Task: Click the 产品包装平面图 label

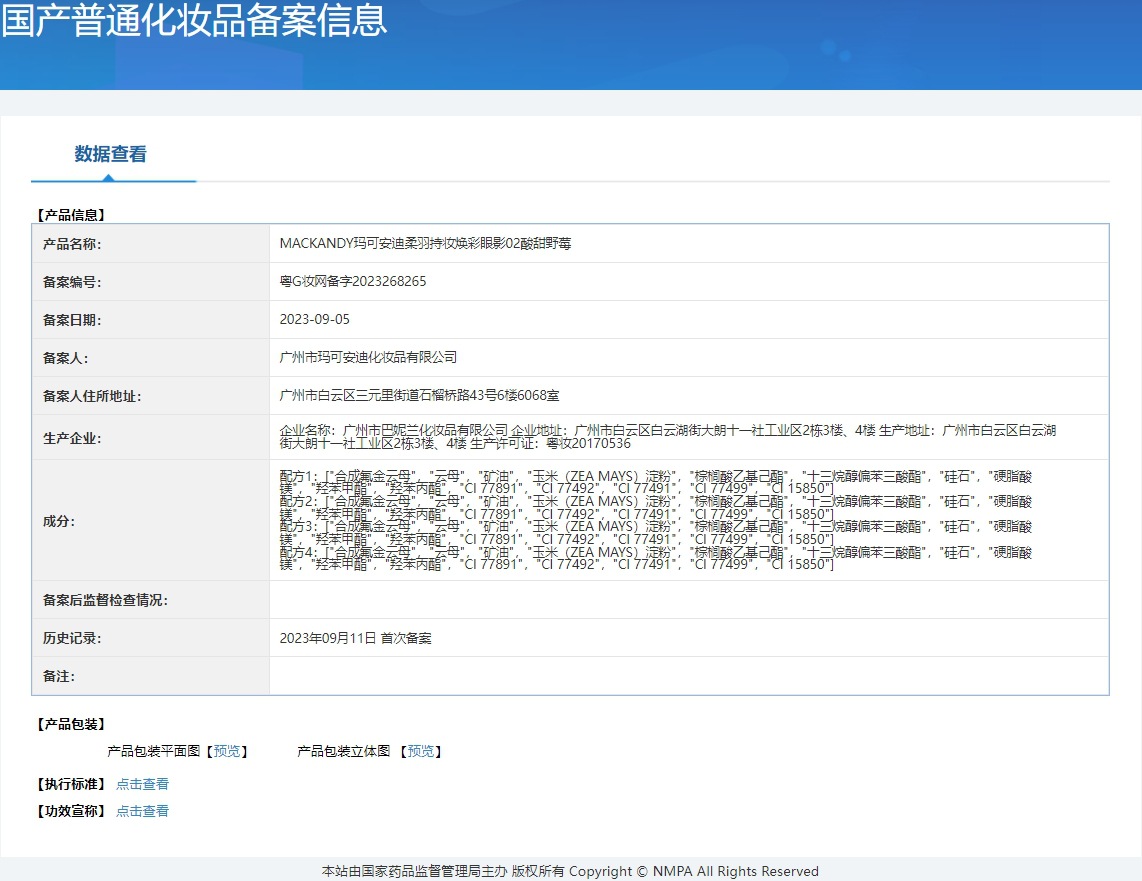Action: click(154, 751)
